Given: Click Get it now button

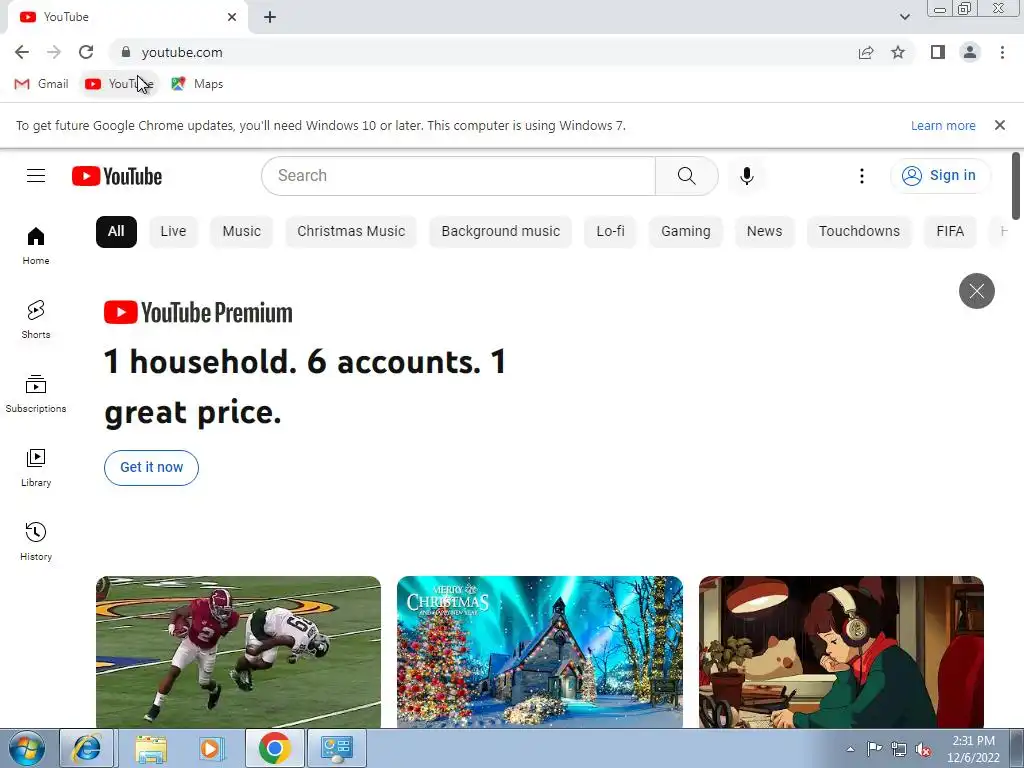Looking at the screenshot, I should click(152, 468).
